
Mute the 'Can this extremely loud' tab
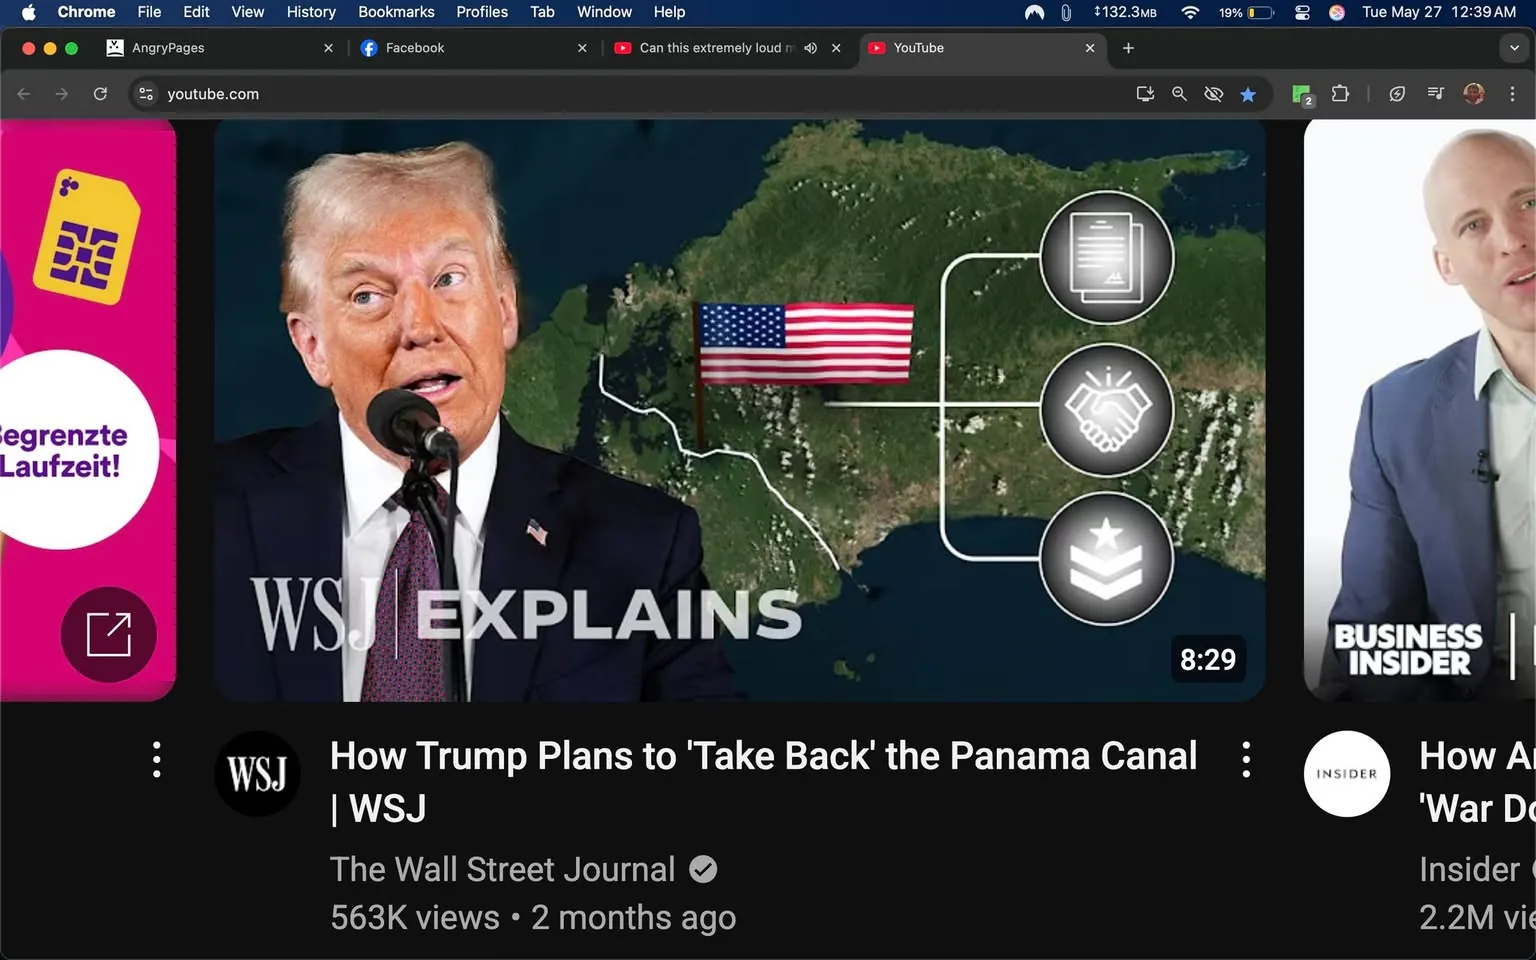[810, 47]
